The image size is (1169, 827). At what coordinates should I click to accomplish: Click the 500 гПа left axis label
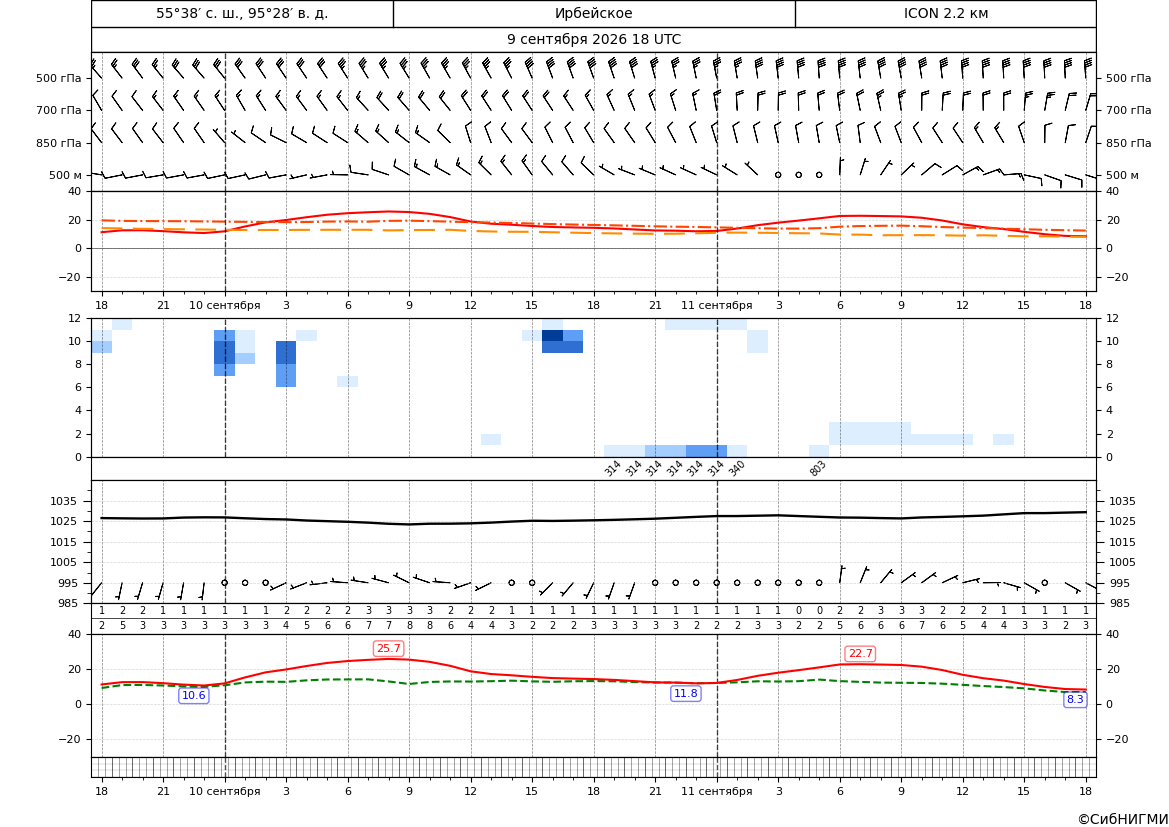click(x=59, y=78)
